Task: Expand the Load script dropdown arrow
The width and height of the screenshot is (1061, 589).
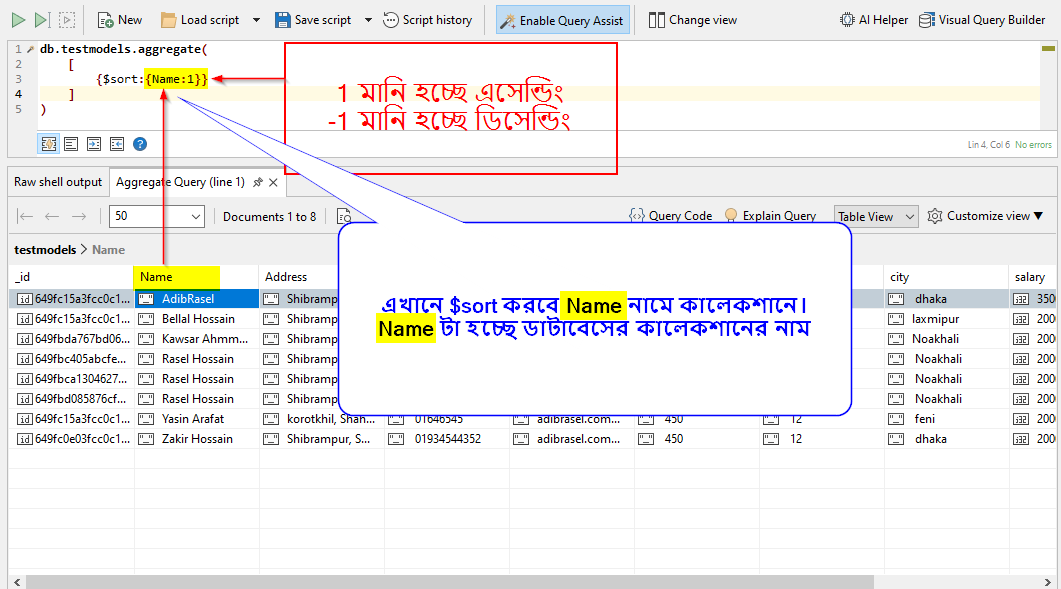Action: click(x=256, y=20)
